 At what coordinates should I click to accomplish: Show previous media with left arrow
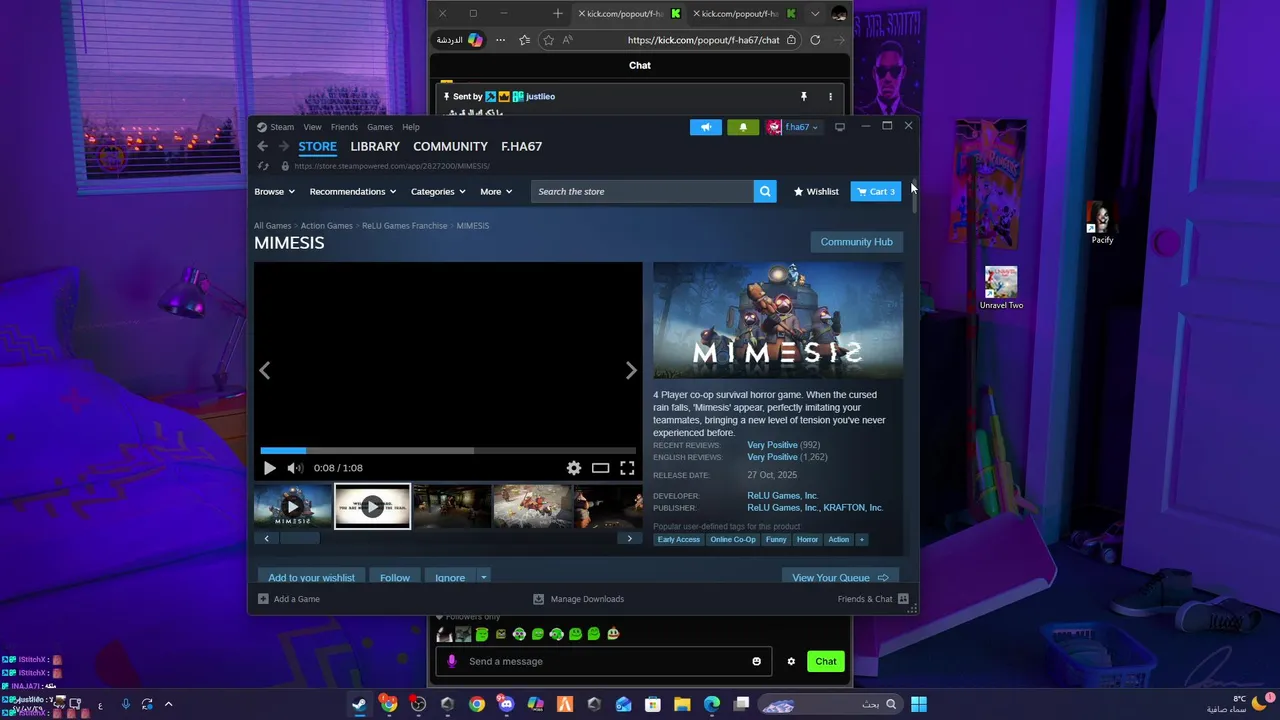coord(265,371)
